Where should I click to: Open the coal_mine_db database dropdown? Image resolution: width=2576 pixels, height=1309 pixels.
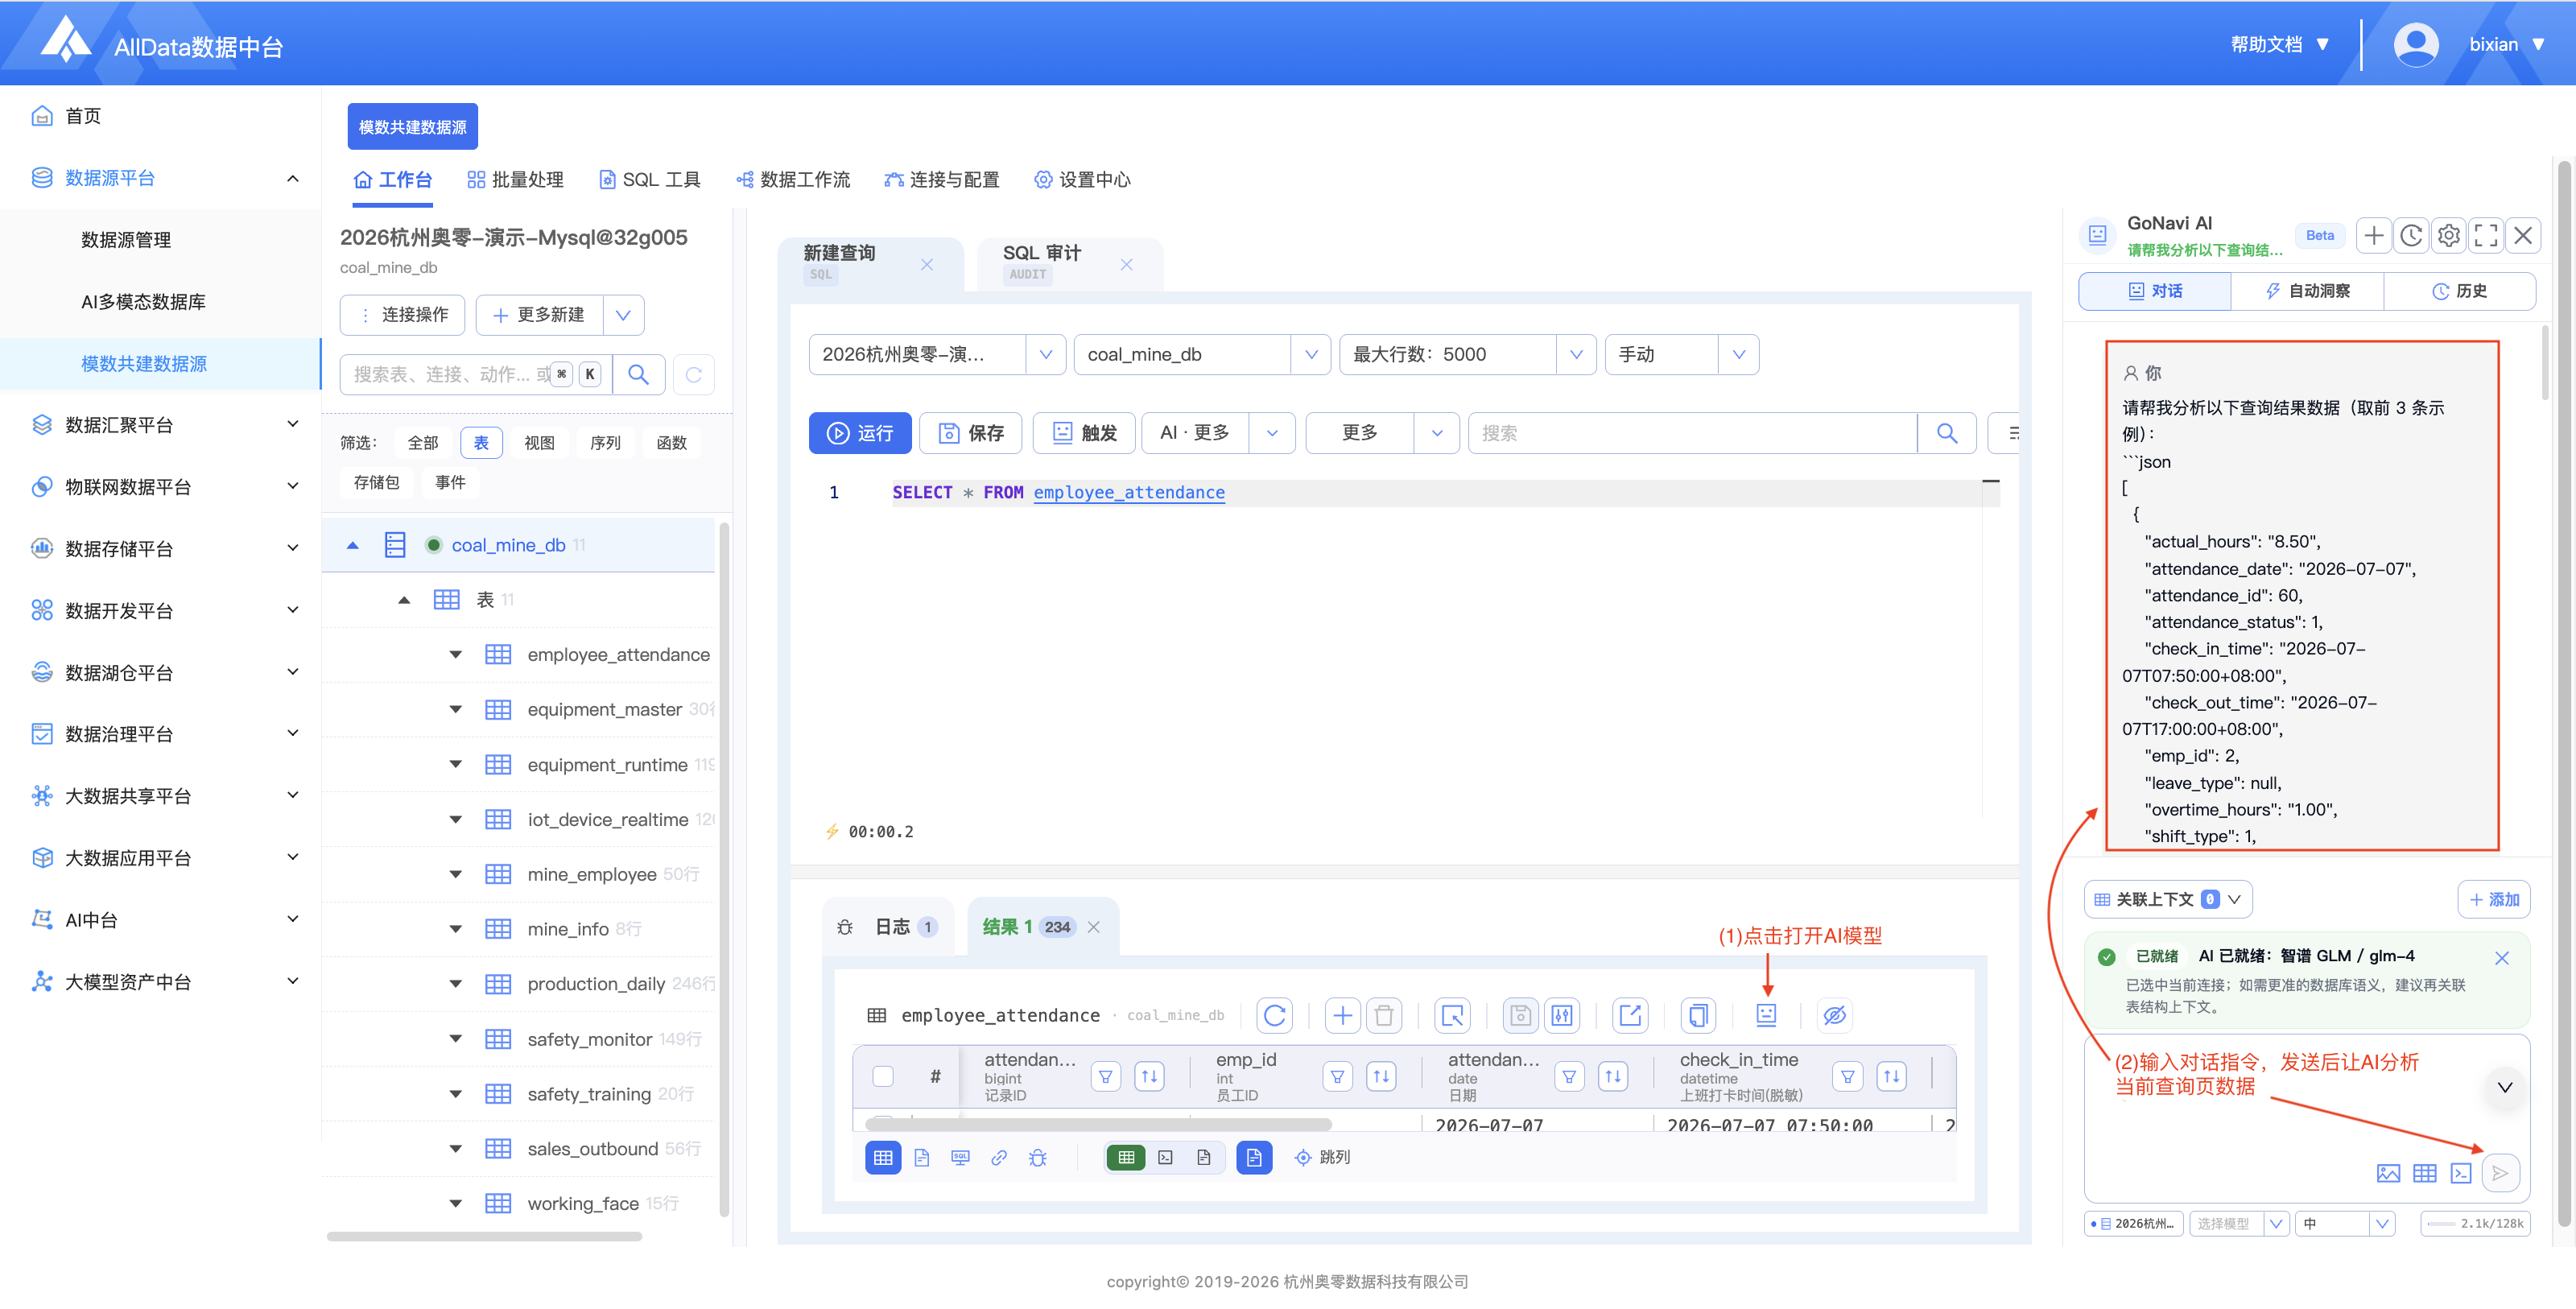click(x=1202, y=355)
